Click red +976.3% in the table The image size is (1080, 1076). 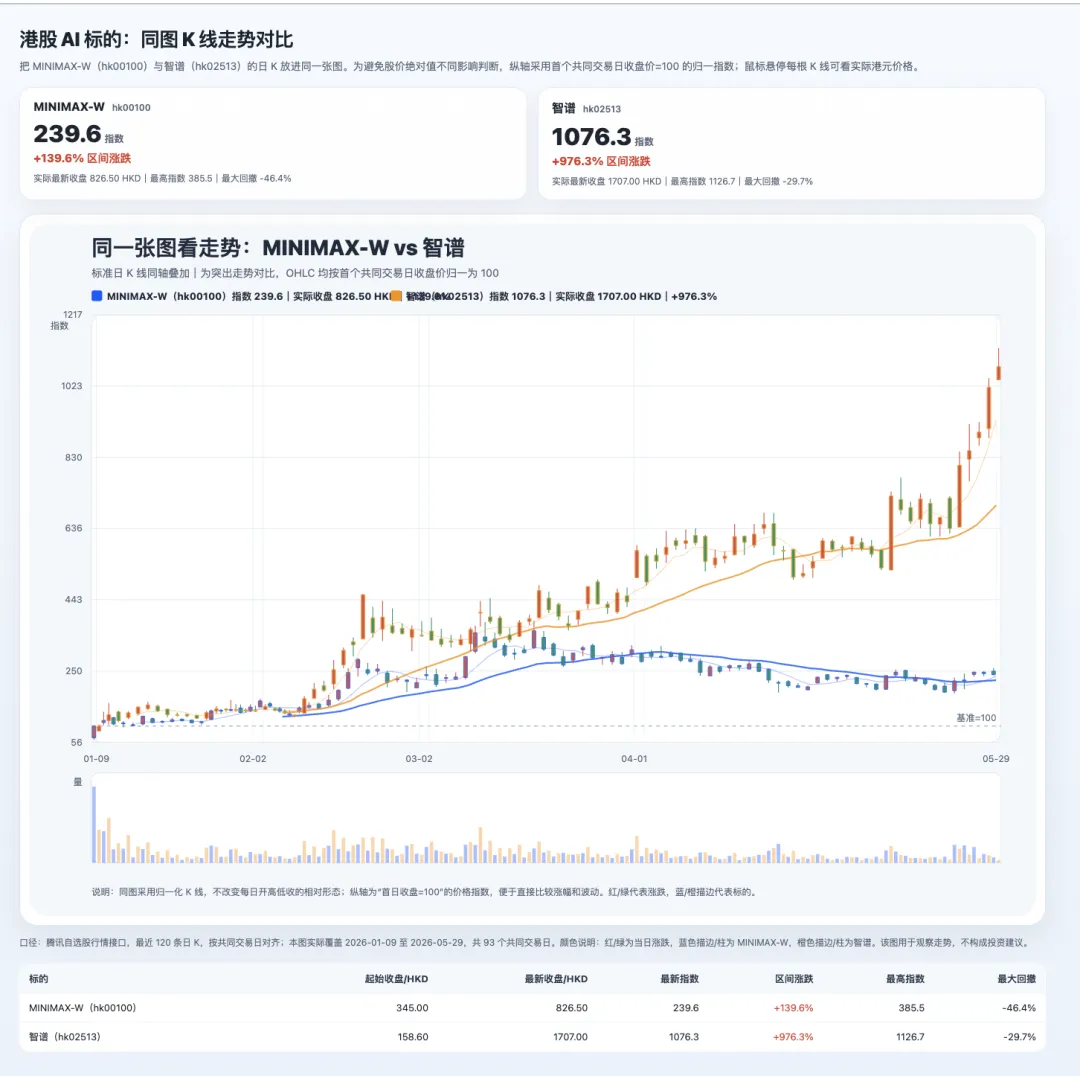(793, 1037)
